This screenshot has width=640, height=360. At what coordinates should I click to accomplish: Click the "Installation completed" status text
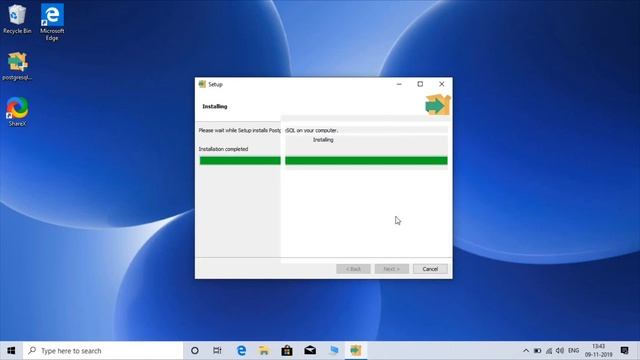click(x=223, y=149)
